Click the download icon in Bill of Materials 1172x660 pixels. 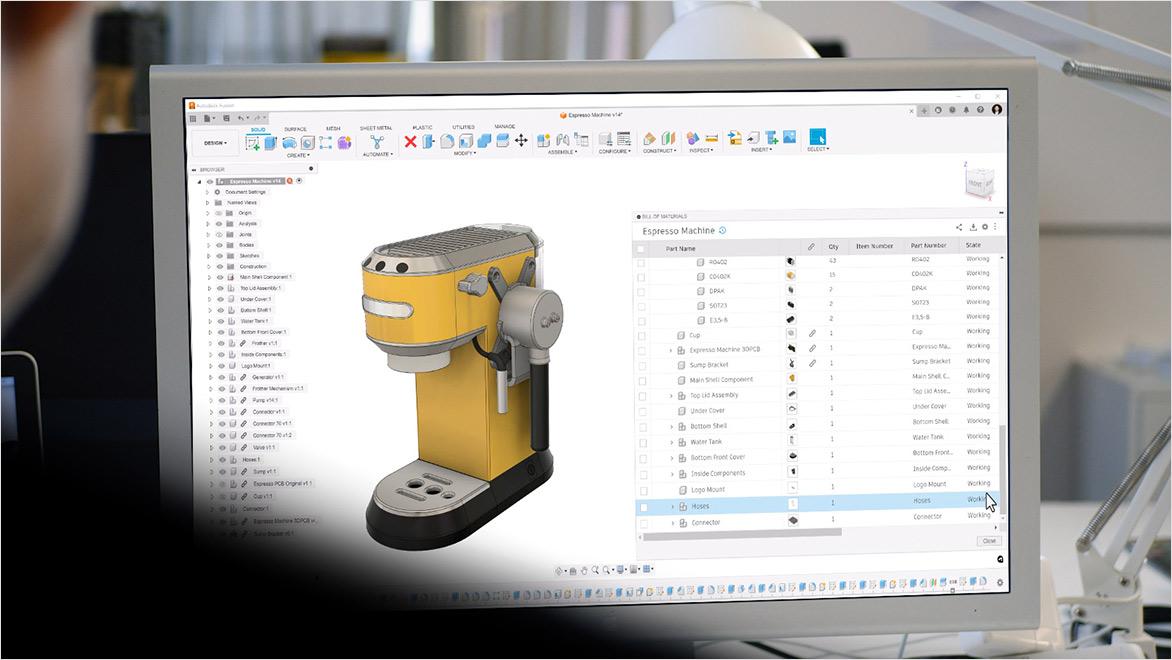tap(972, 228)
